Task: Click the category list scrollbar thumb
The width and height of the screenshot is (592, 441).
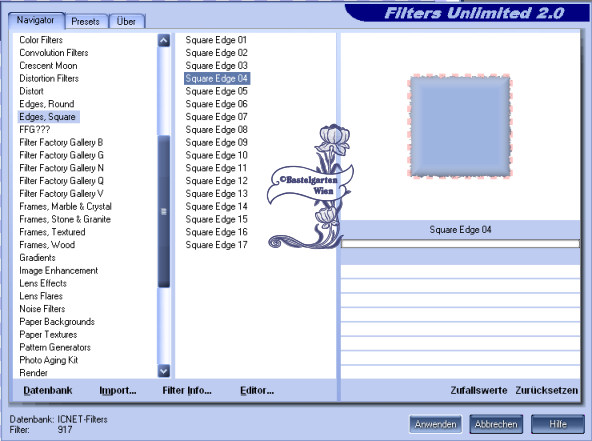Action: coord(164,211)
